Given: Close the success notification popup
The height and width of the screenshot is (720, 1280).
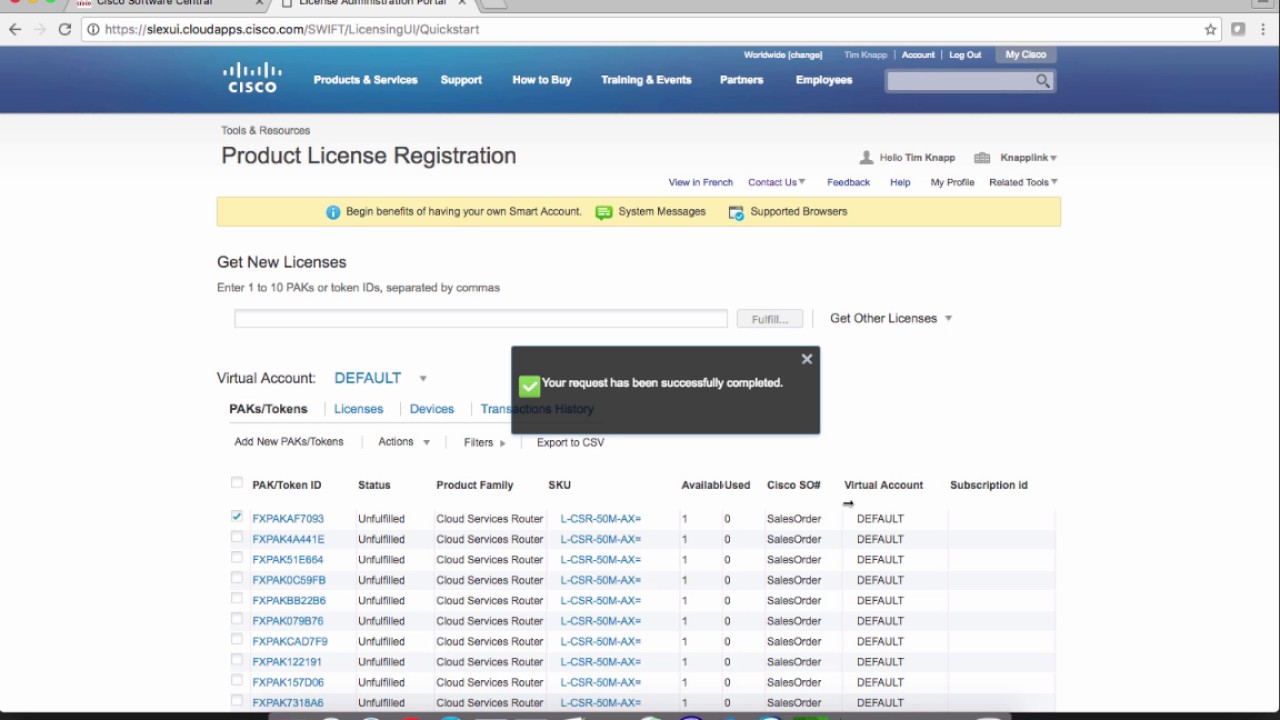Looking at the screenshot, I should click(x=807, y=359).
